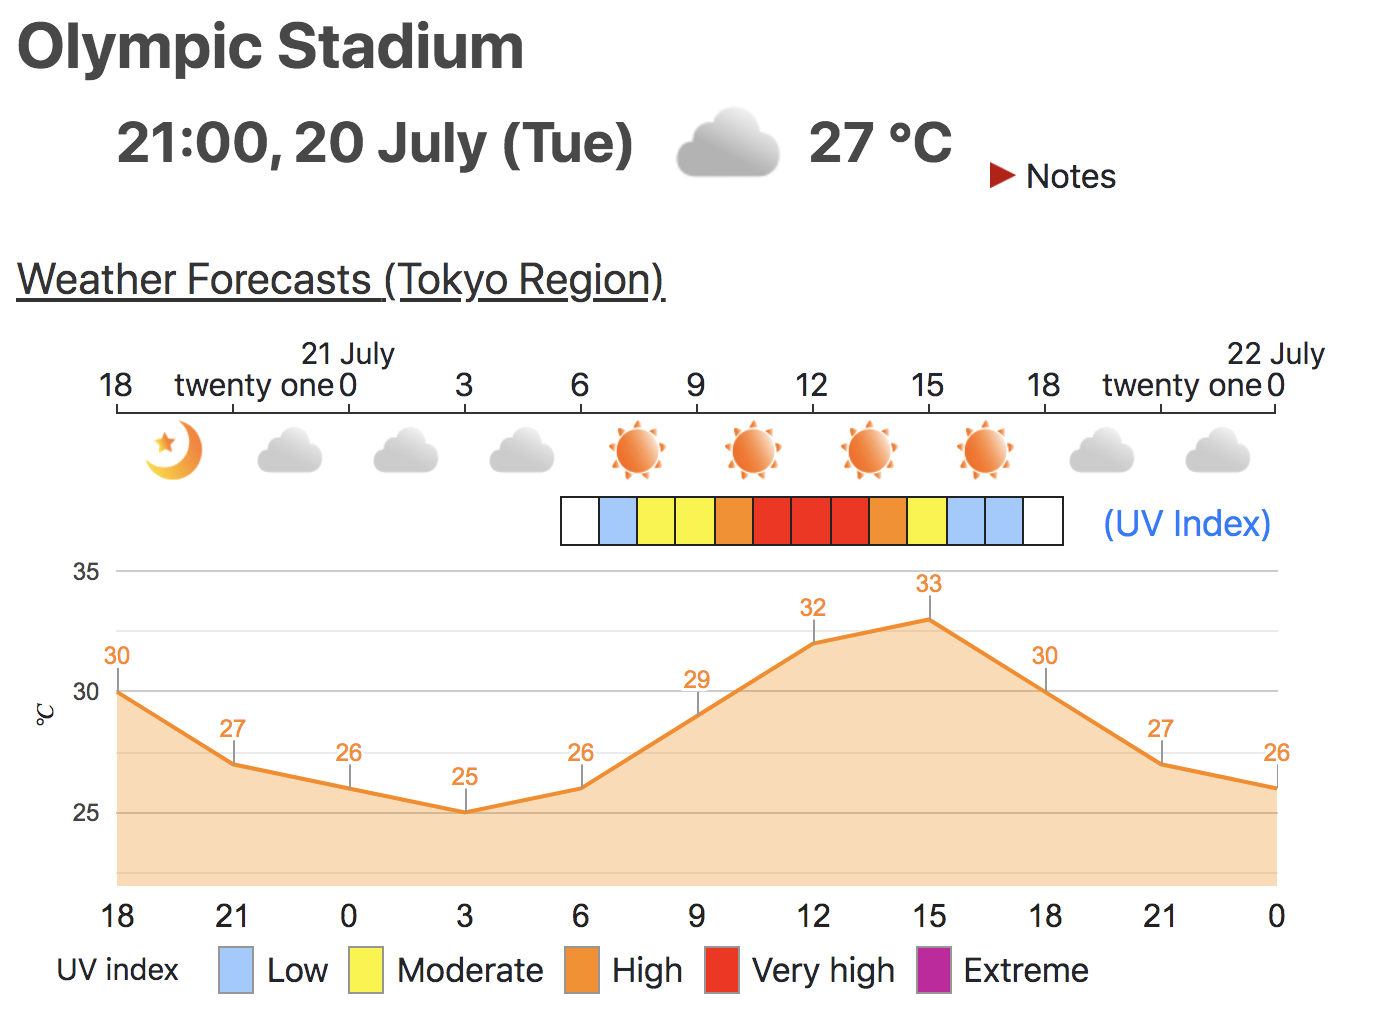The height and width of the screenshot is (1034, 1374).
Task: Click the Moderate yellow legend swatch
Action: click(x=366, y=970)
